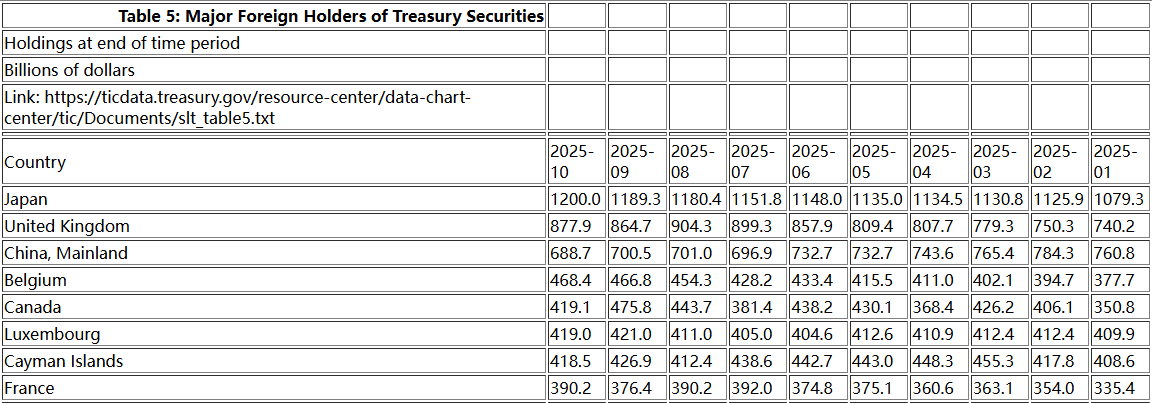Click United Kingdom's 2025-08 value 904.3
The height and width of the screenshot is (403, 1152).
click(x=697, y=226)
